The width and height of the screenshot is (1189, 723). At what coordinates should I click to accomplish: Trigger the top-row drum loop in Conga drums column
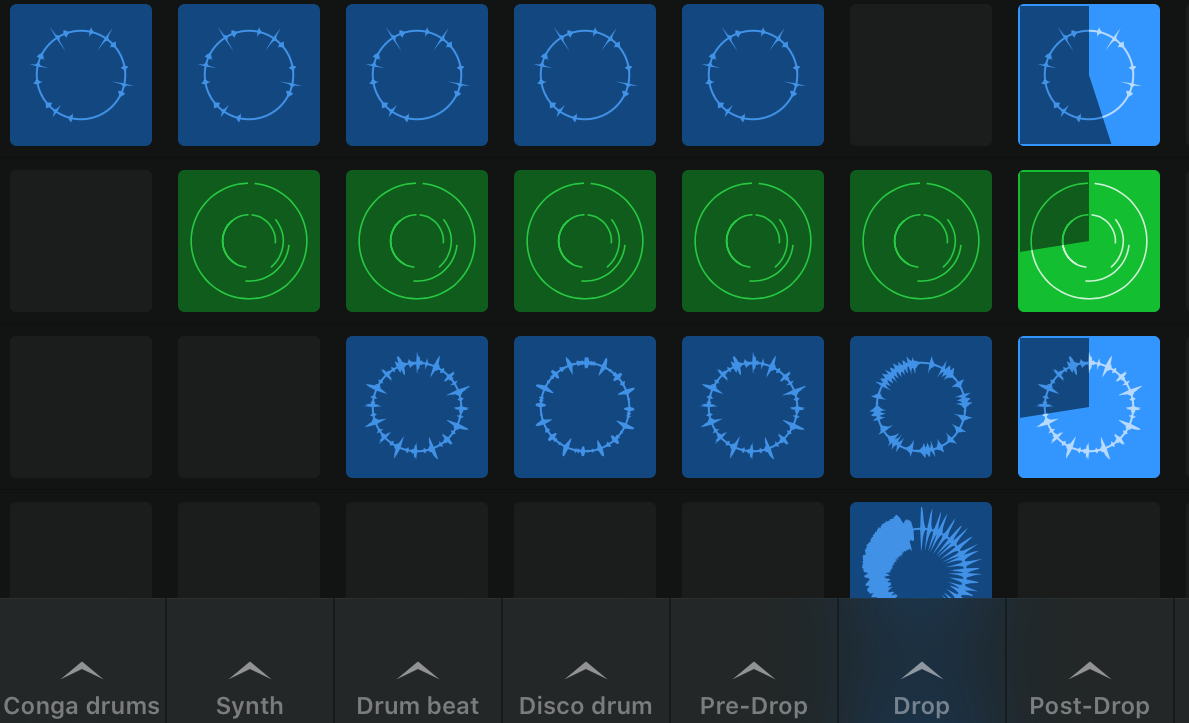[x=81, y=75]
